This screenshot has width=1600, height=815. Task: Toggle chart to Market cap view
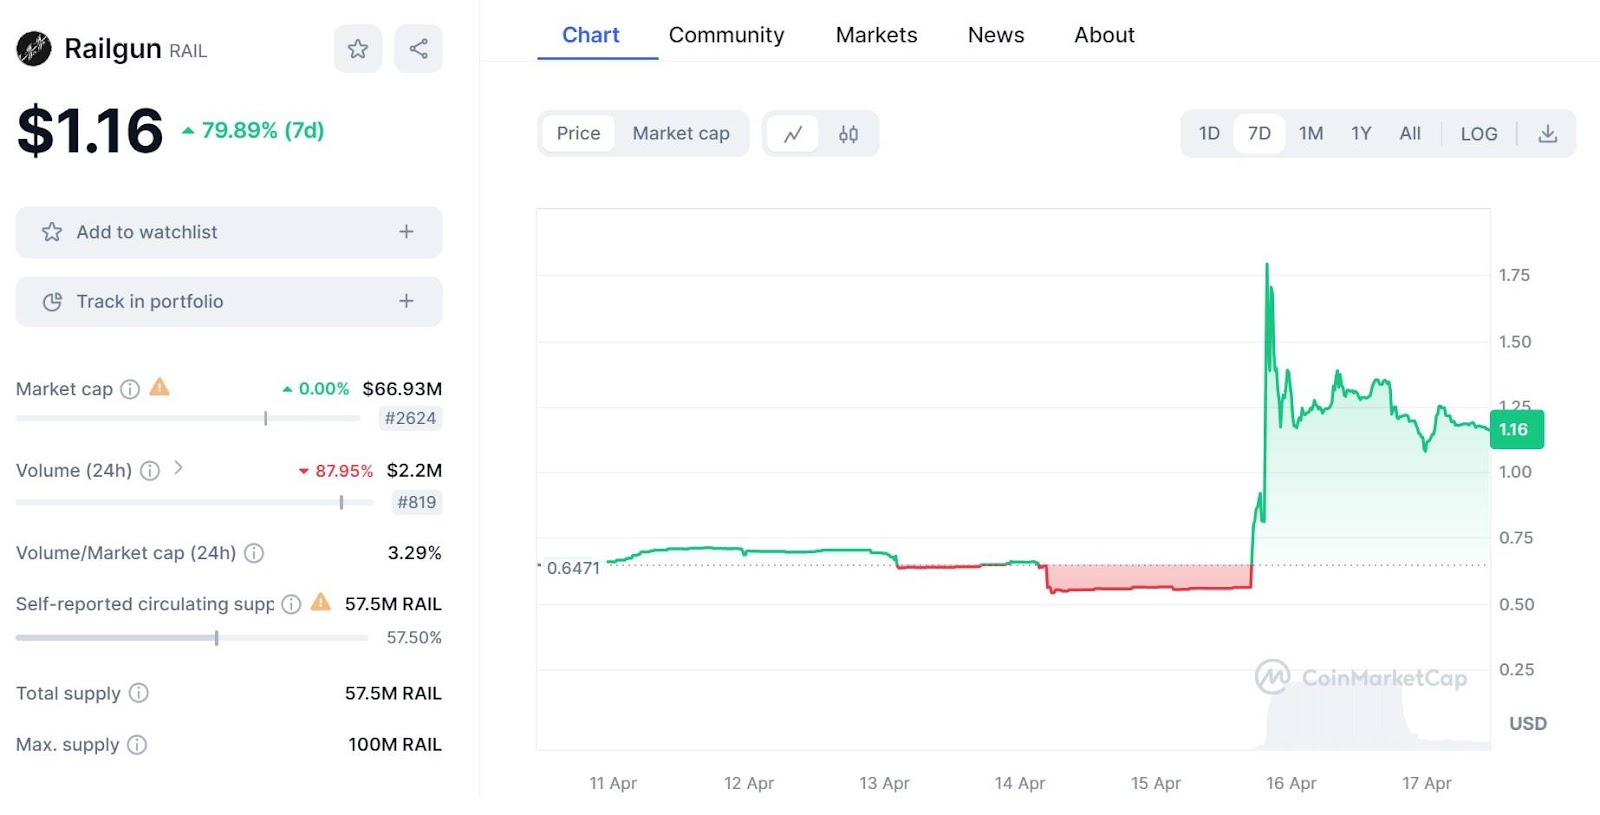681,134
